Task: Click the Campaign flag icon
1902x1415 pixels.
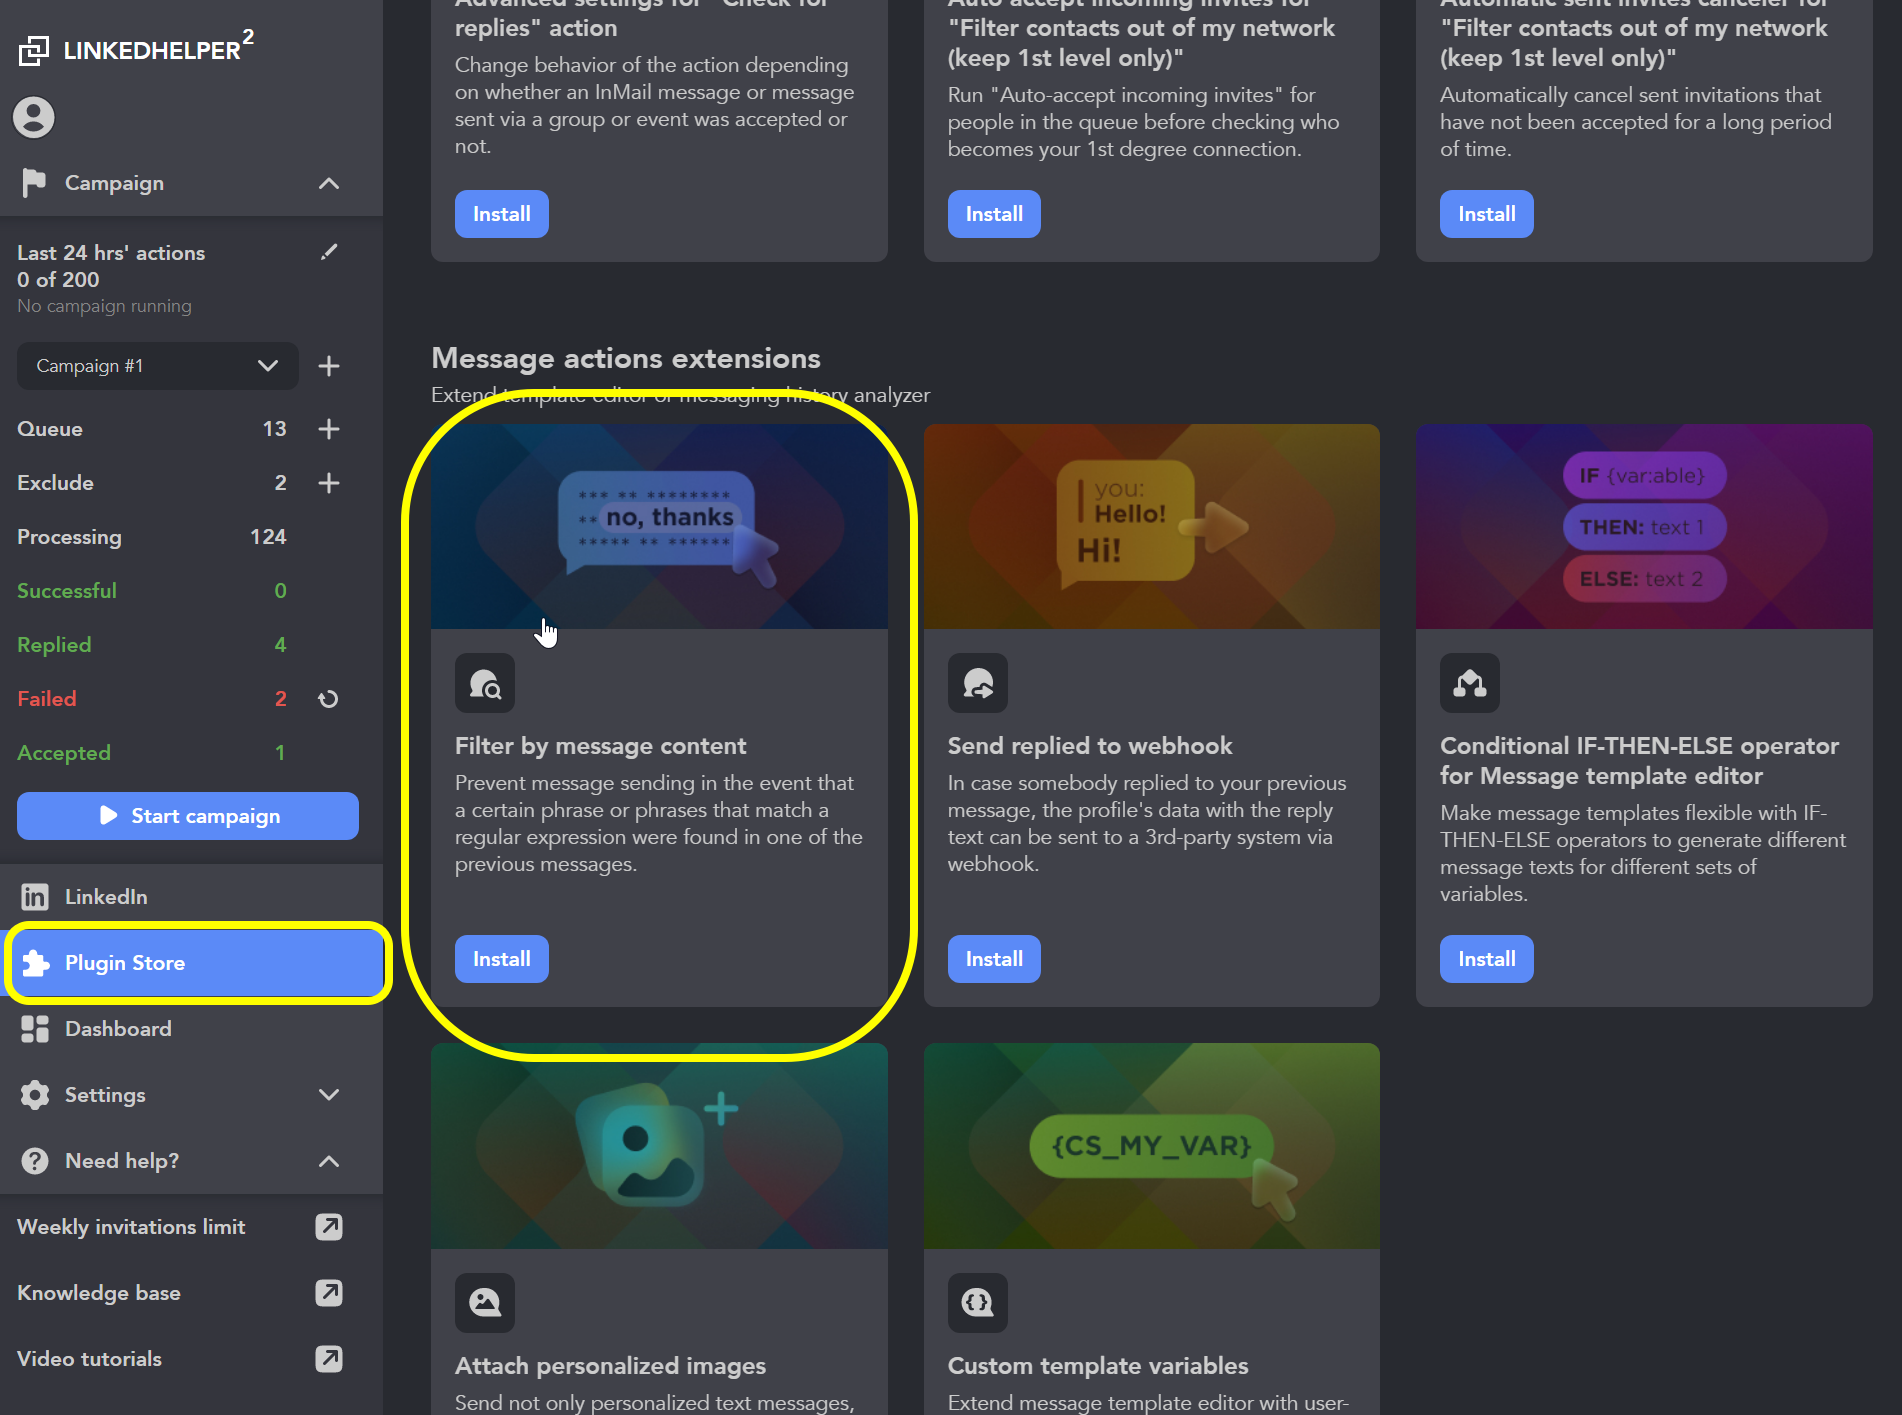Action: point(34,183)
